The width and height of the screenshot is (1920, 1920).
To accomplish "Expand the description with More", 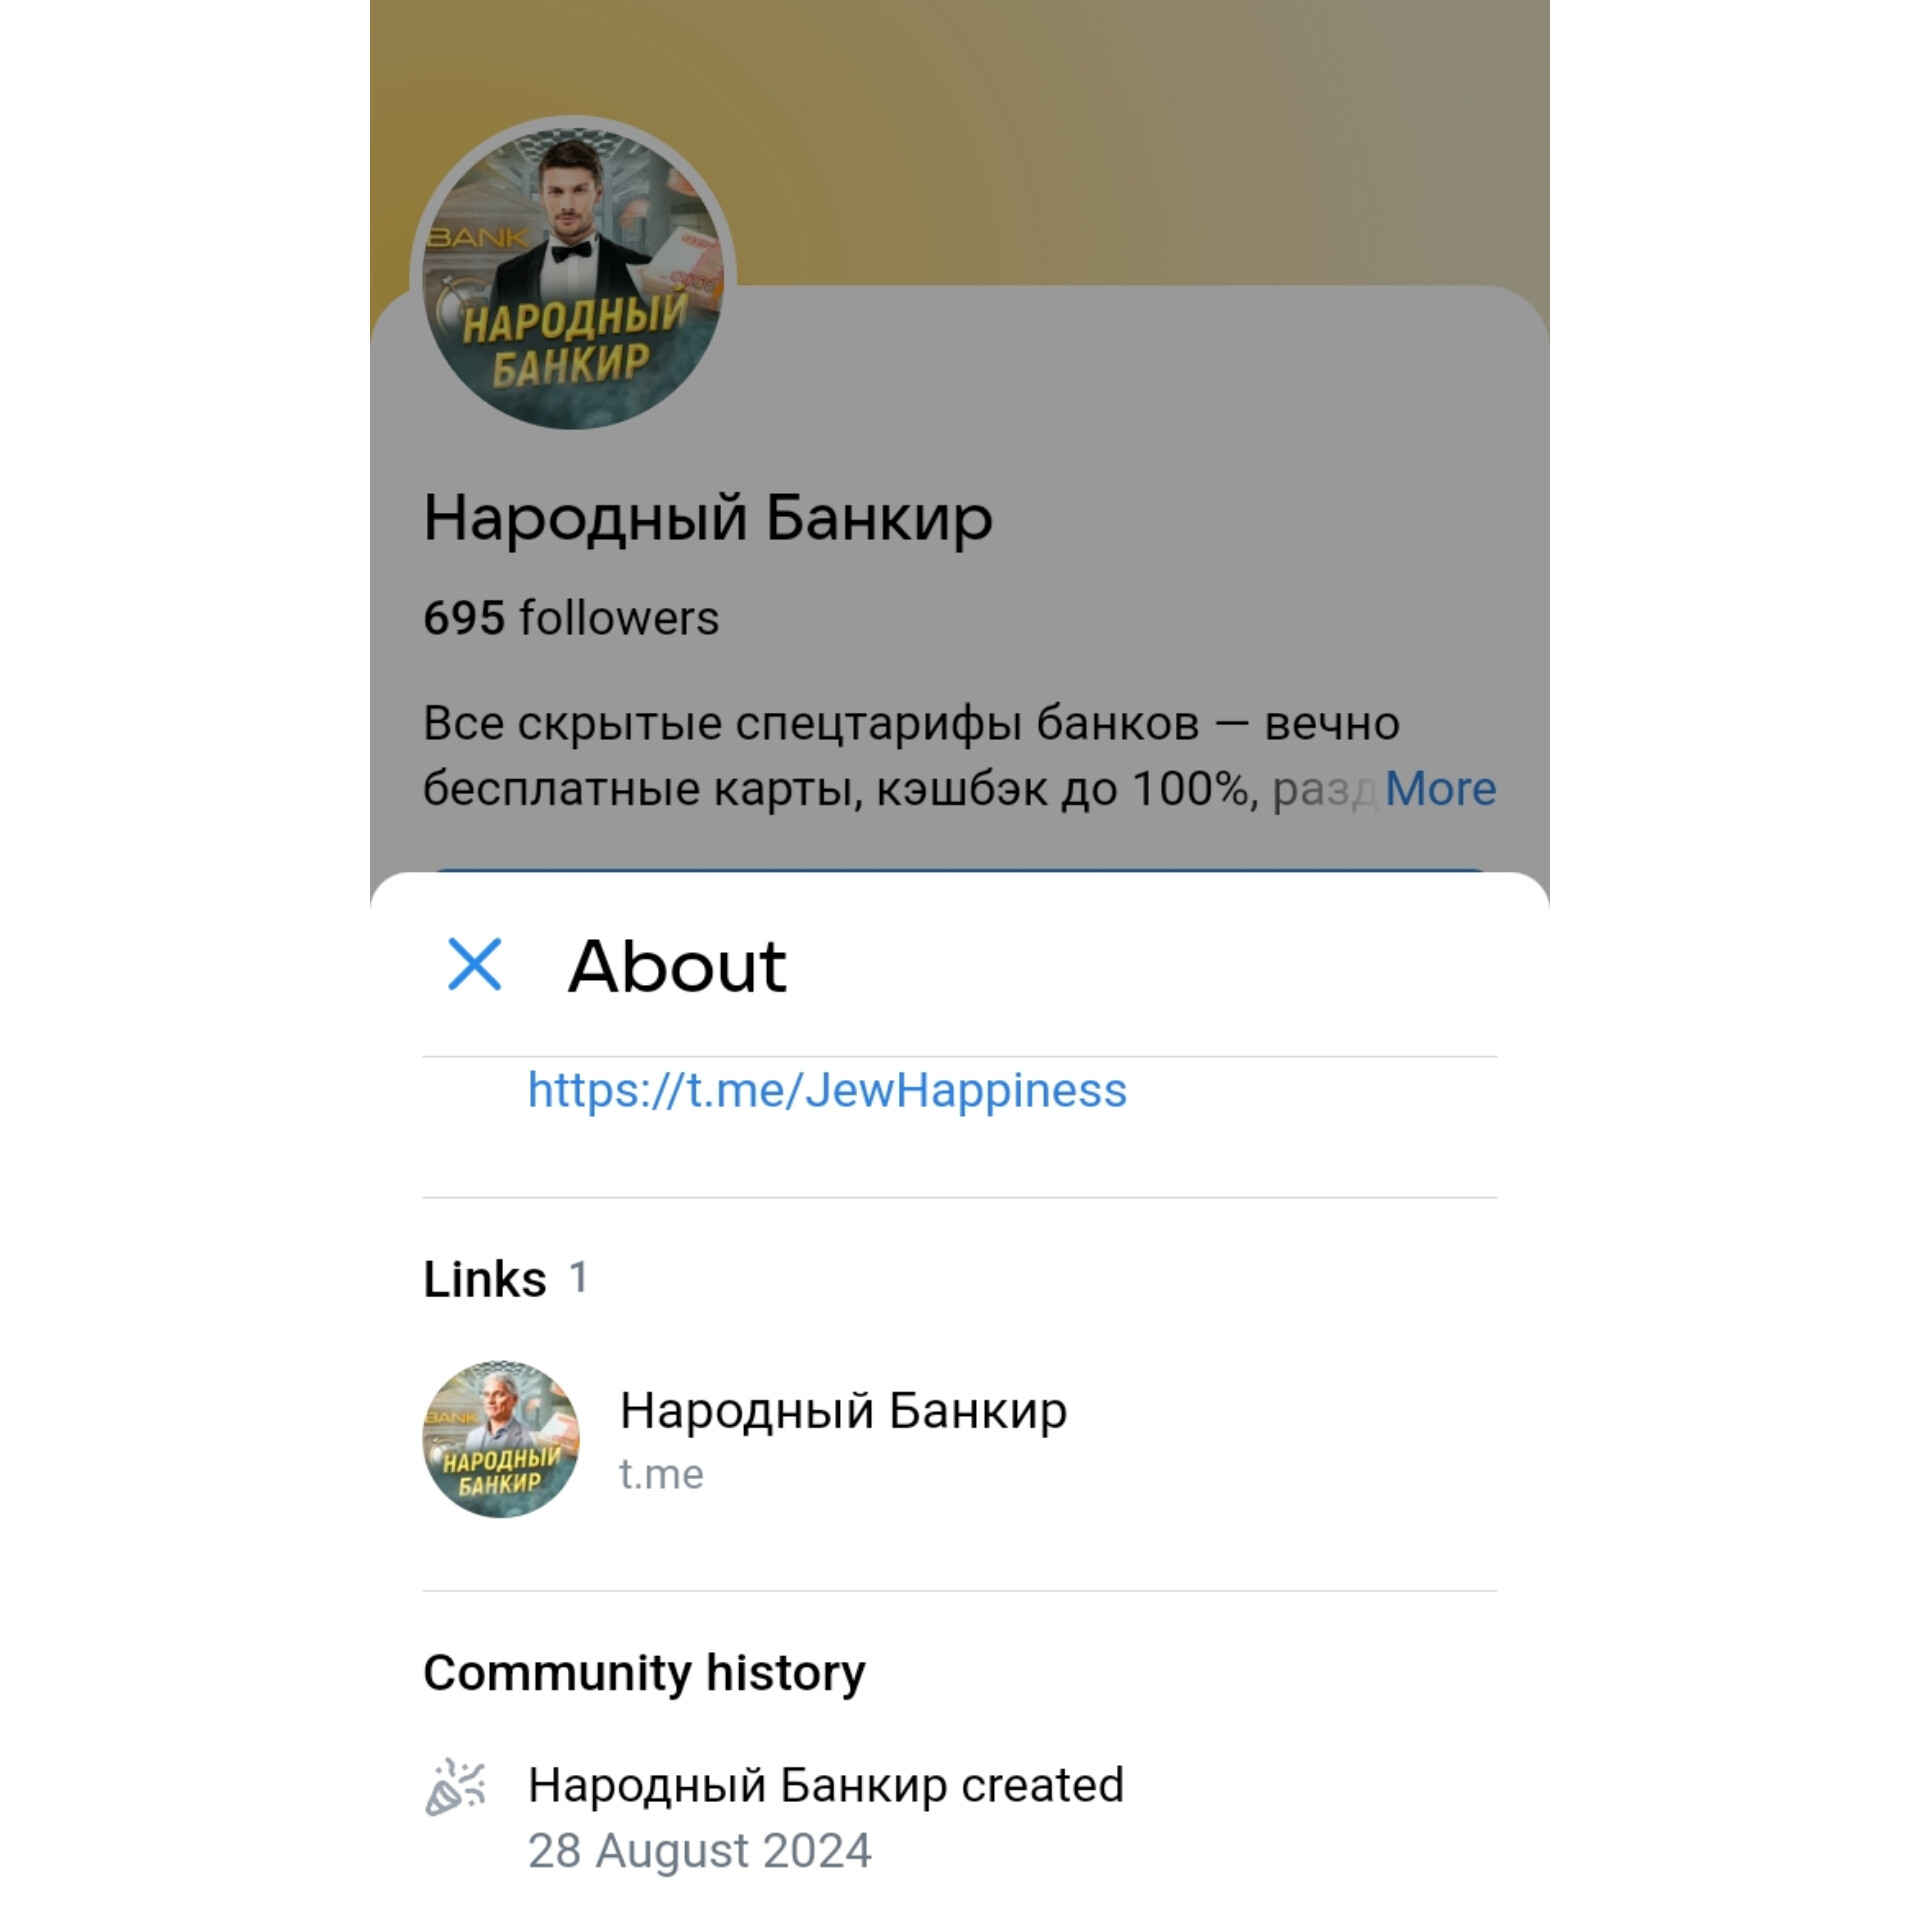I will [x=1440, y=789].
